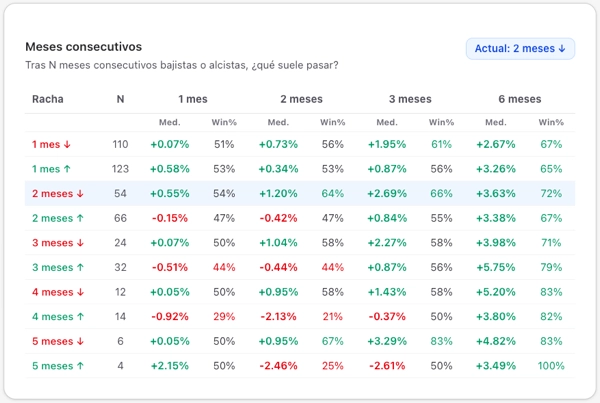Click the +0.58% median cell
The width and height of the screenshot is (600, 403).
170,169
